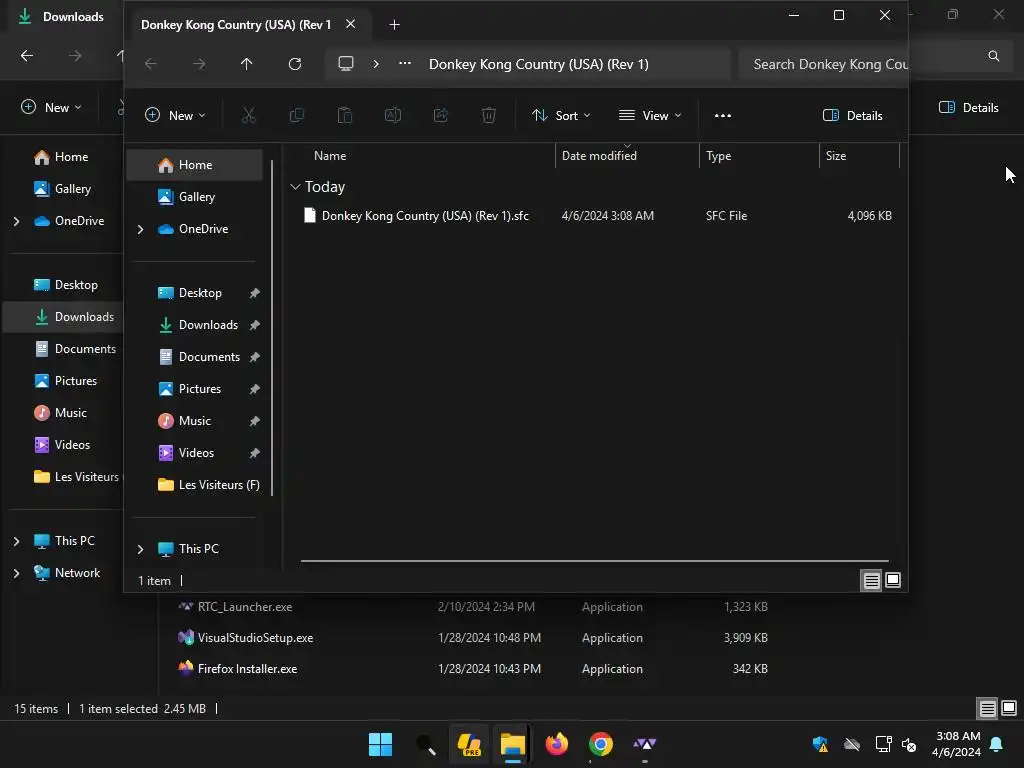The image size is (1024, 768).
Task: Launch Google Chrome from the taskbar
Action: 601,744
